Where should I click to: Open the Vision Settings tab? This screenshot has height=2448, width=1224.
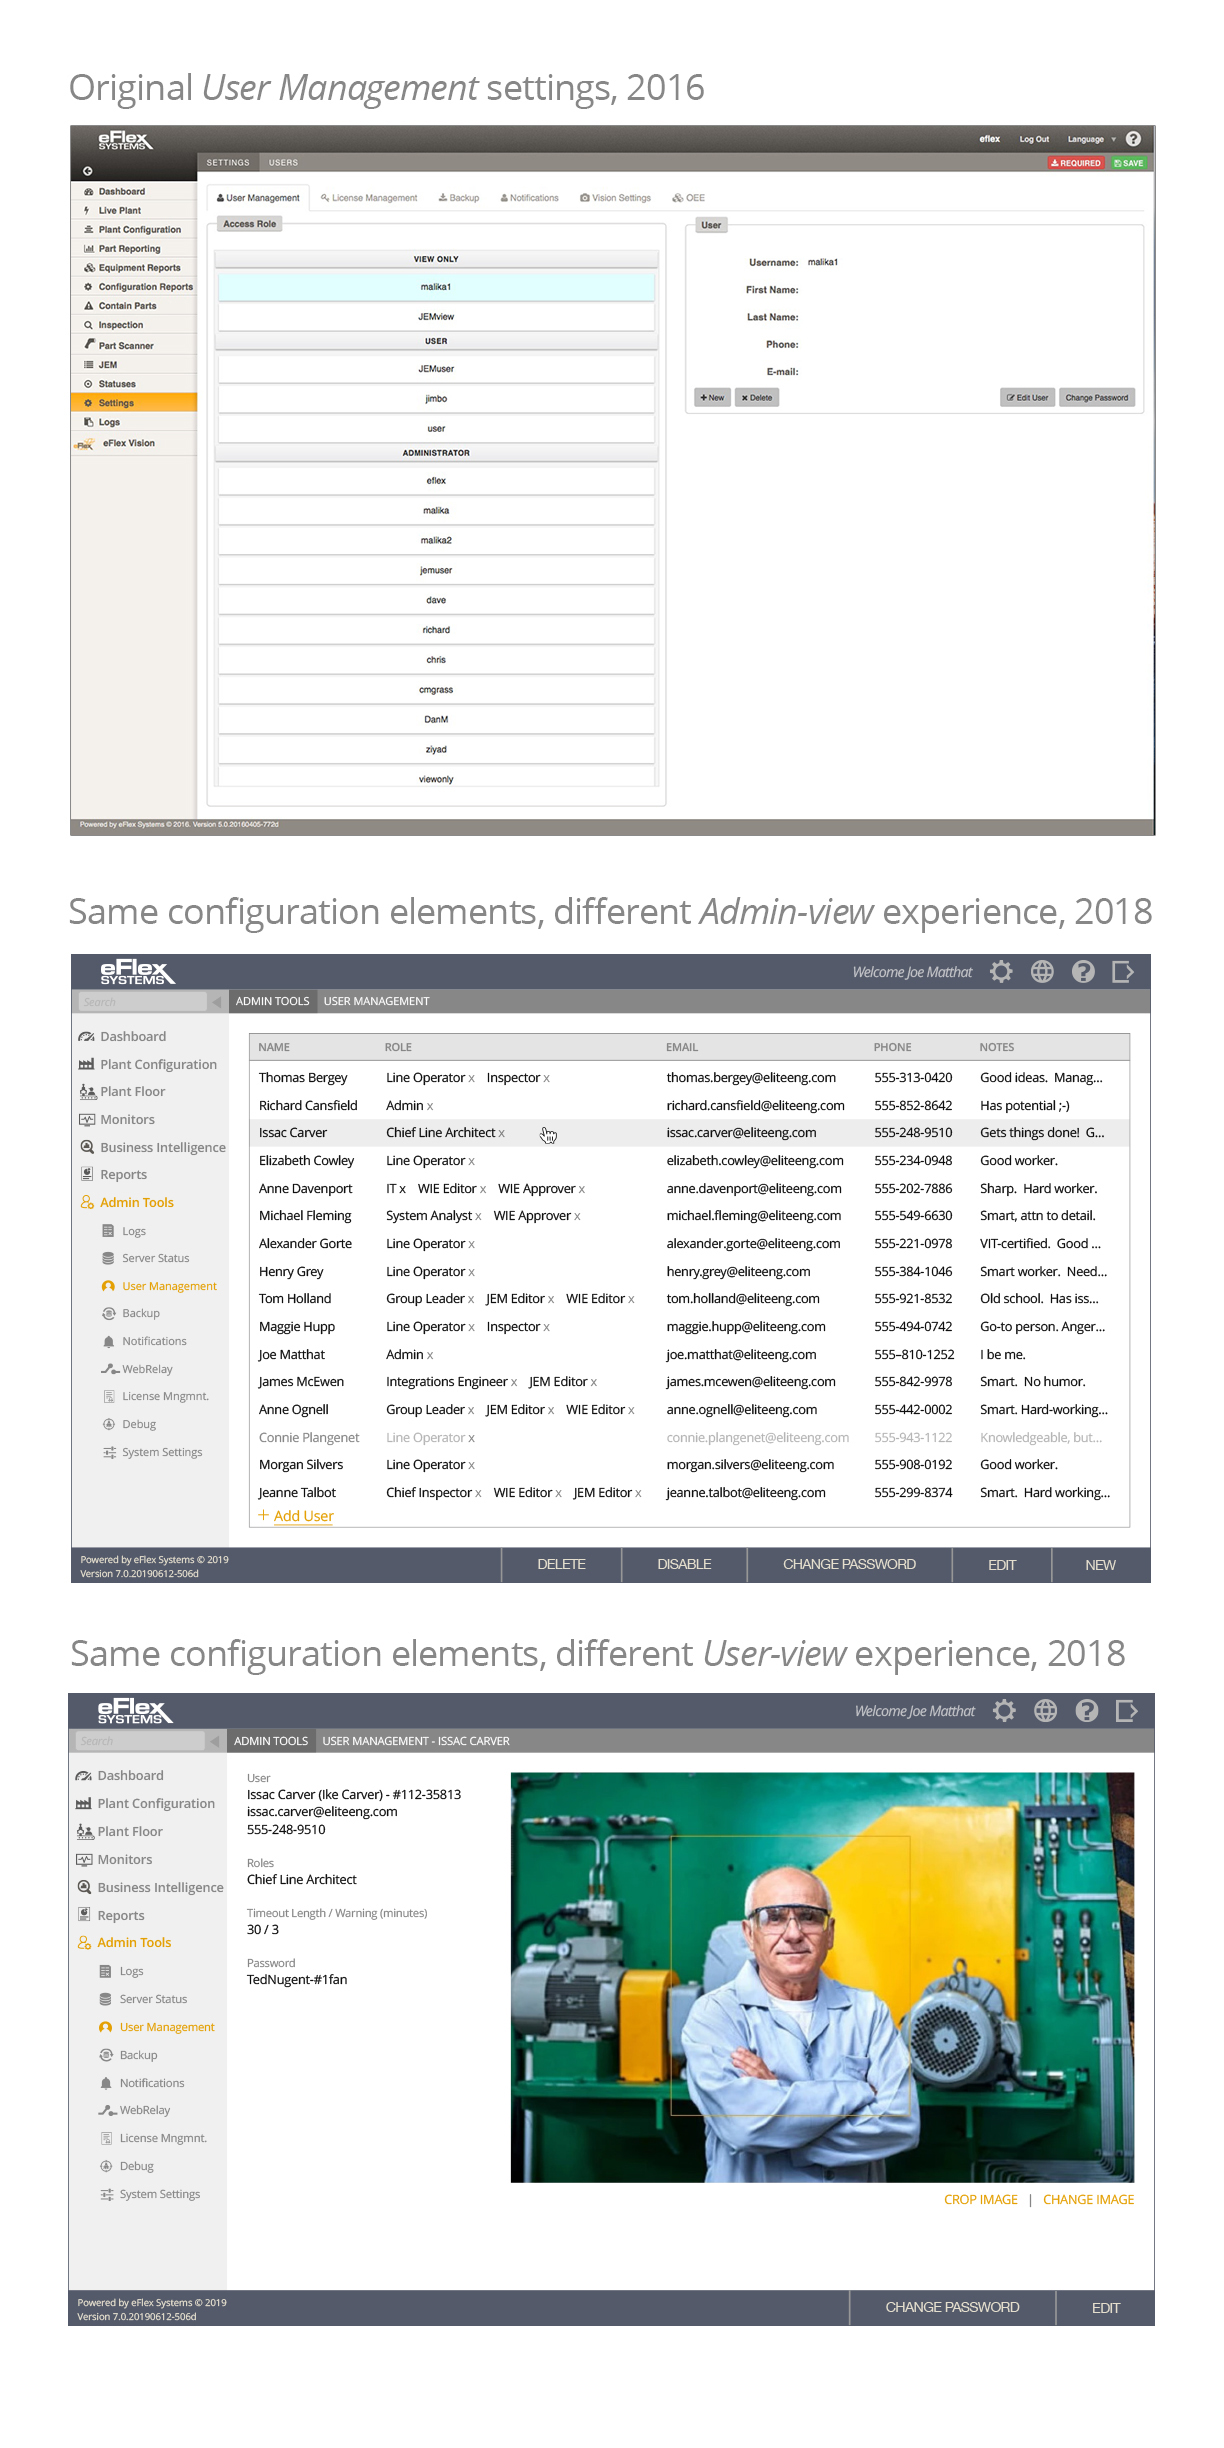tap(615, 198)
